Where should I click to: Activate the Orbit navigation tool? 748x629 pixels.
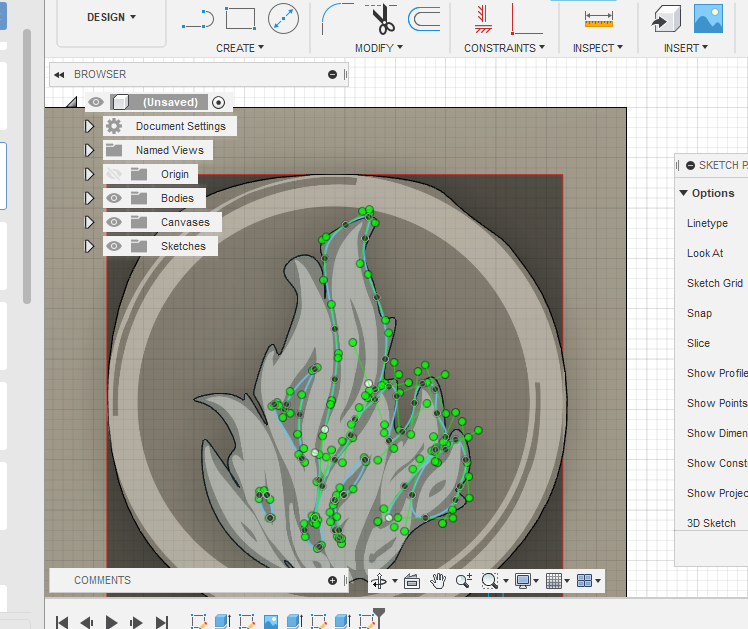click(379, 581)
